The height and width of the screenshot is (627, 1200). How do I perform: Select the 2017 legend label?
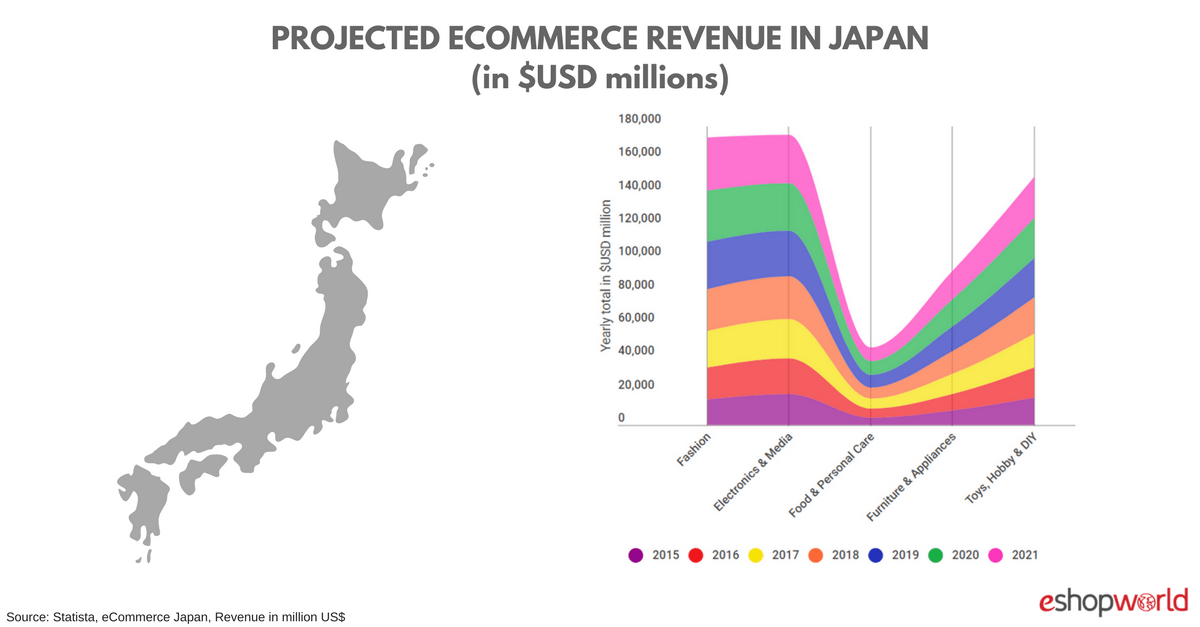pyautogui.click(x=786, y=555)
